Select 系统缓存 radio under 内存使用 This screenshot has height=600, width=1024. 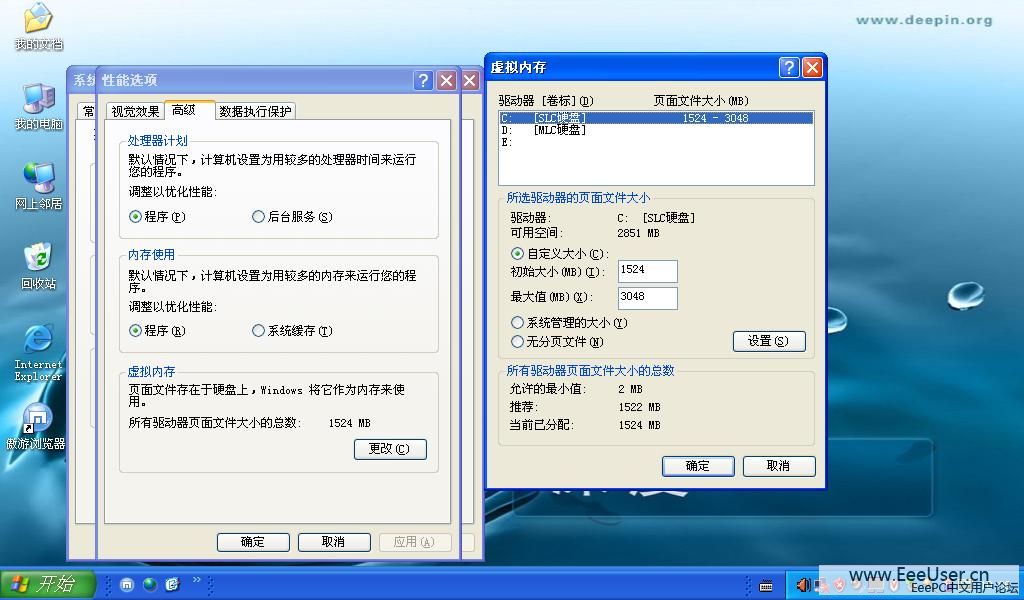259,331
